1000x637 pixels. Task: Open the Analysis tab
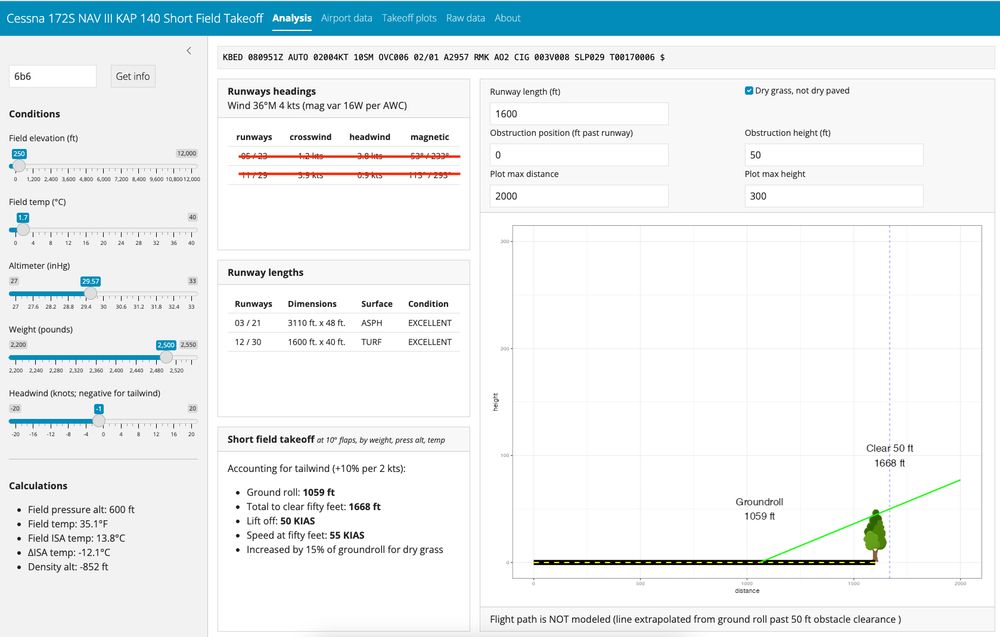tap(292, 18)
